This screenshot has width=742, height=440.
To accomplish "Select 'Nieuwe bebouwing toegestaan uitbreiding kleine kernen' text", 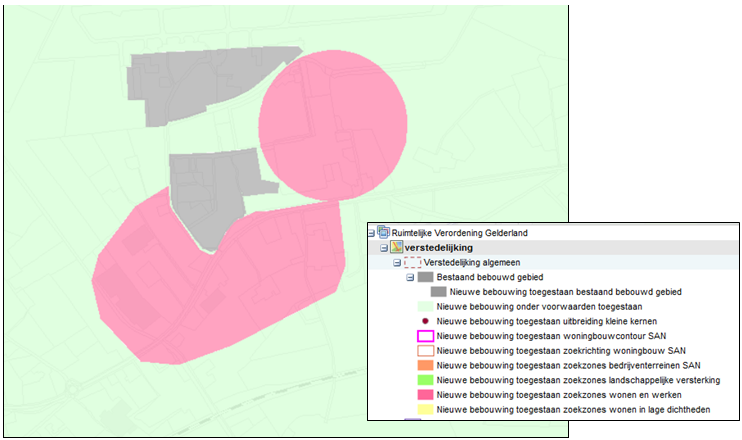I will [x=547, y=321].
